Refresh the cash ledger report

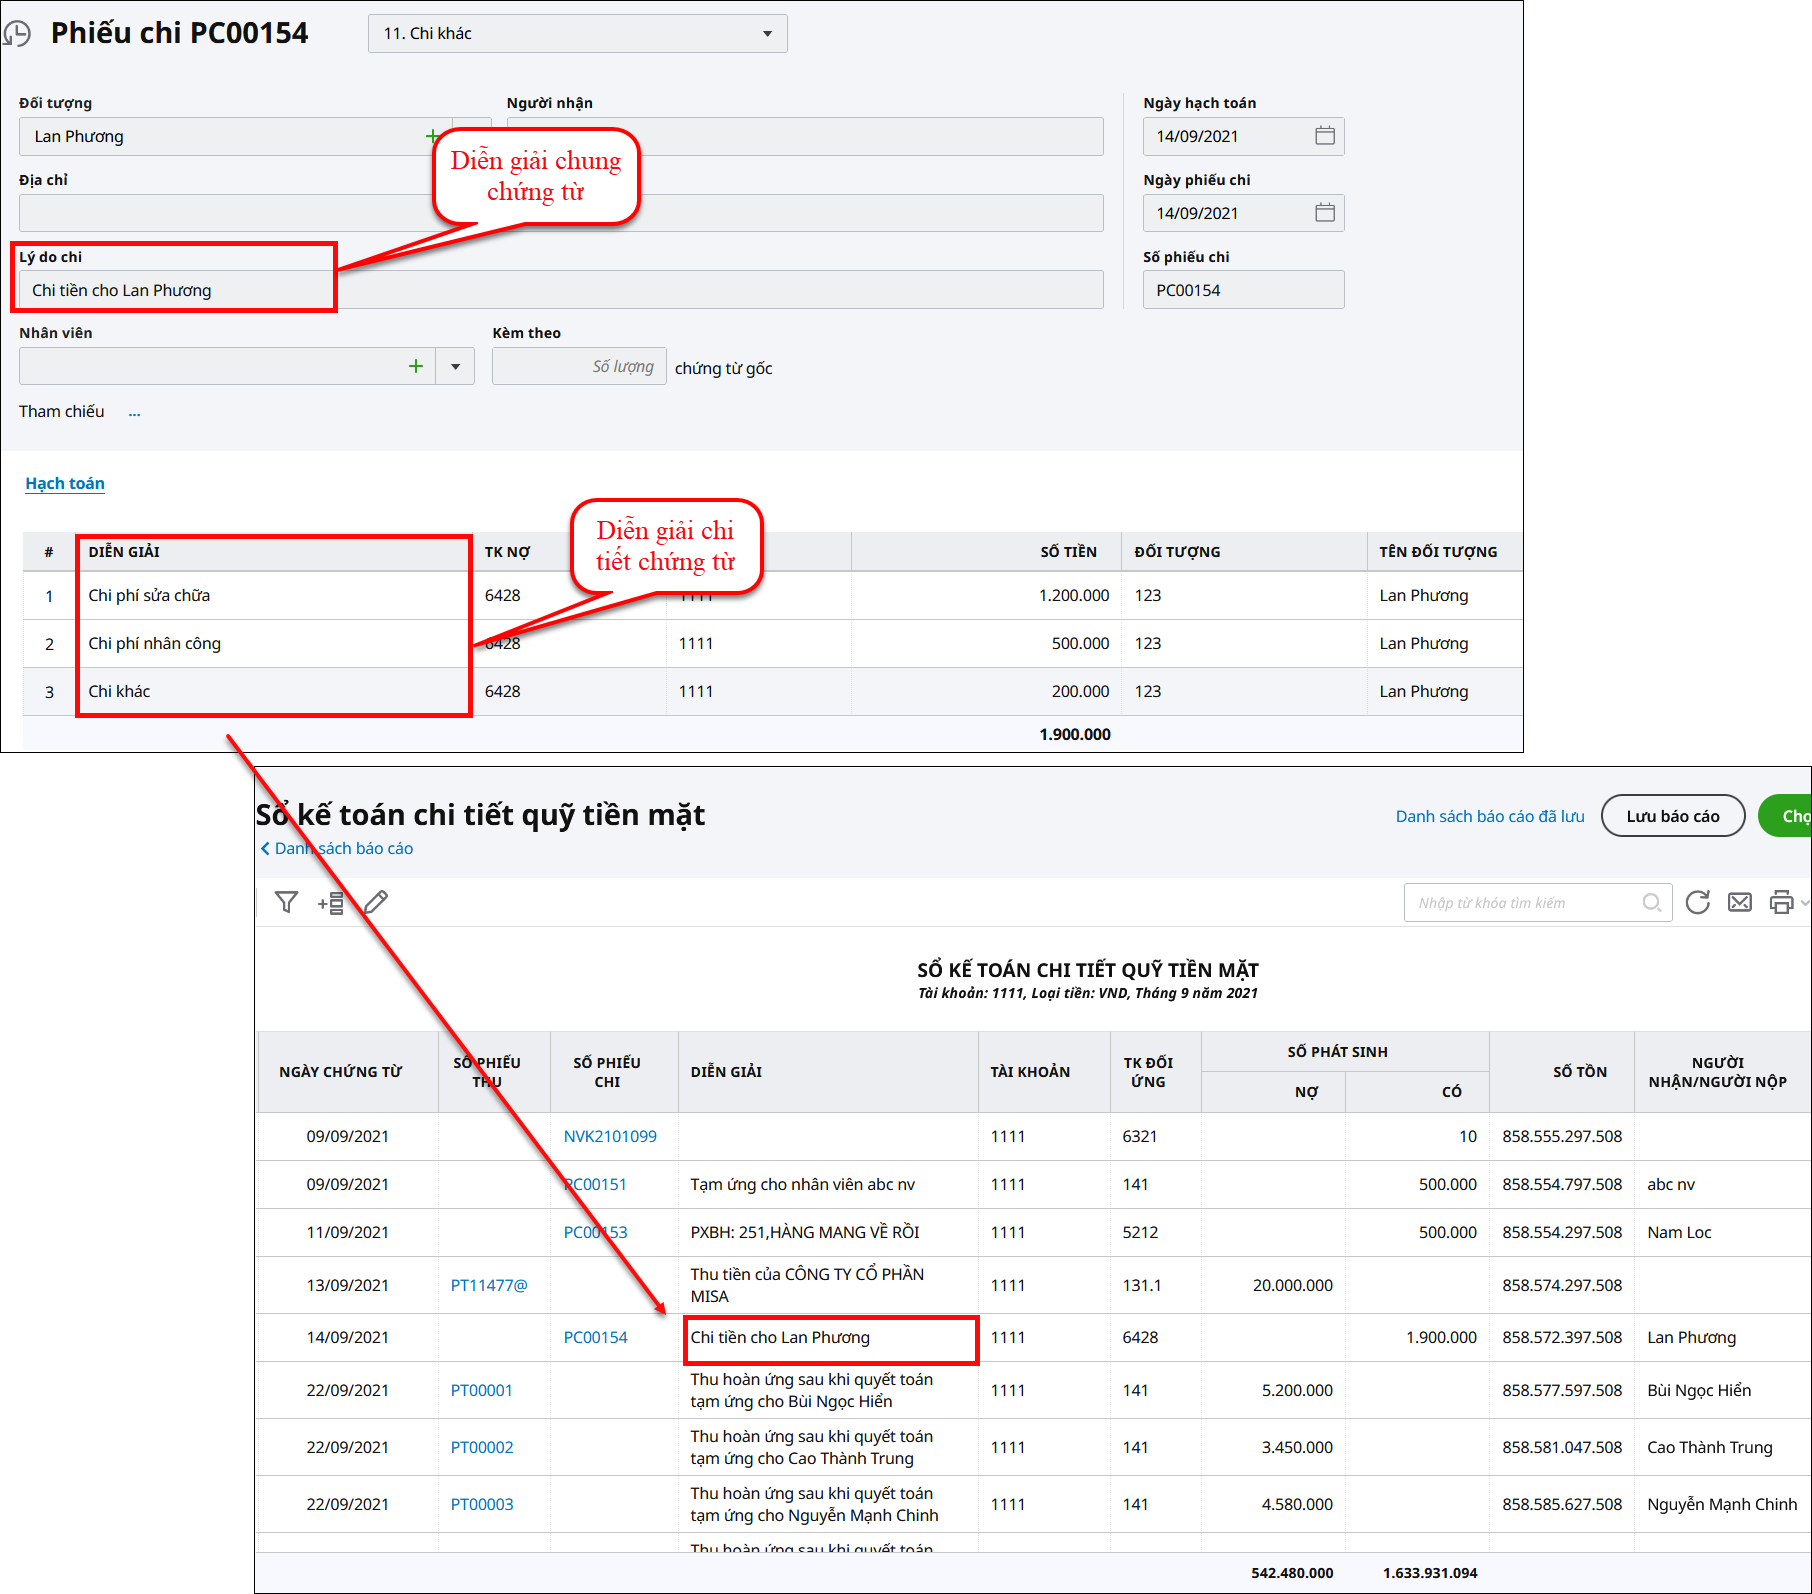[1697, 903]
